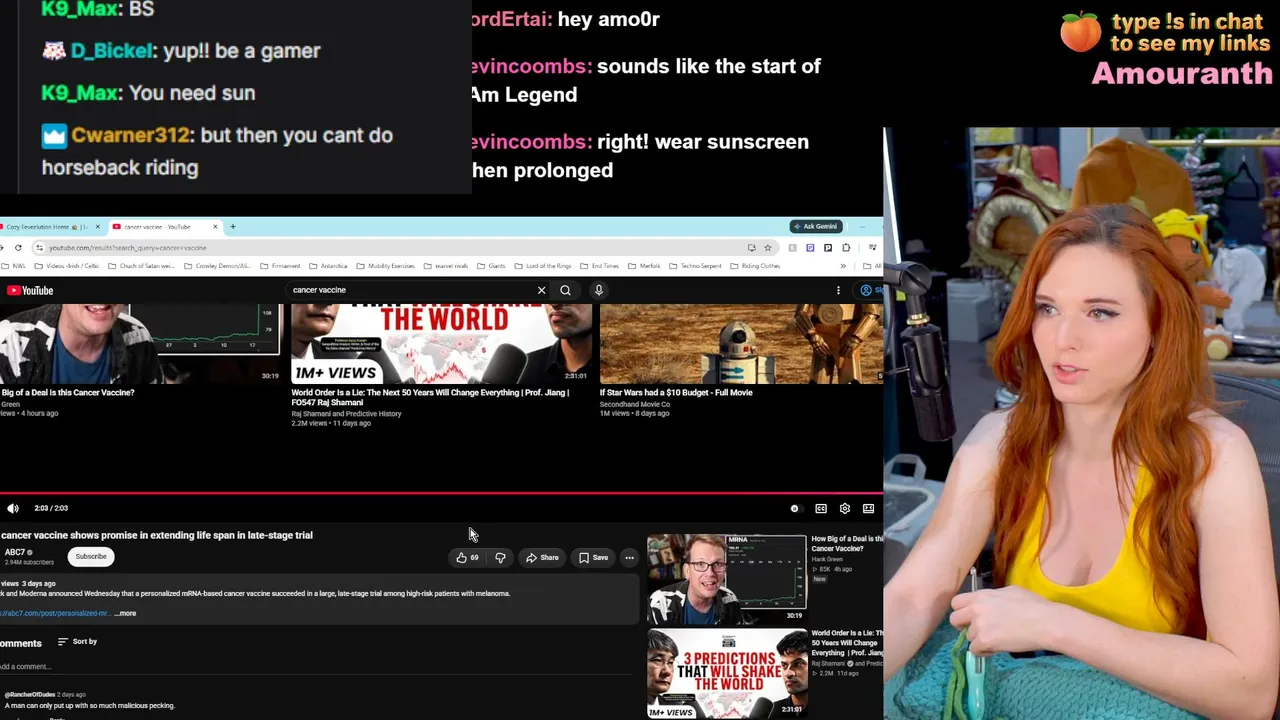Open a new browser tab
This screenshot has height=720, width=1280.
pyautogui.click(x=233, y=227)
